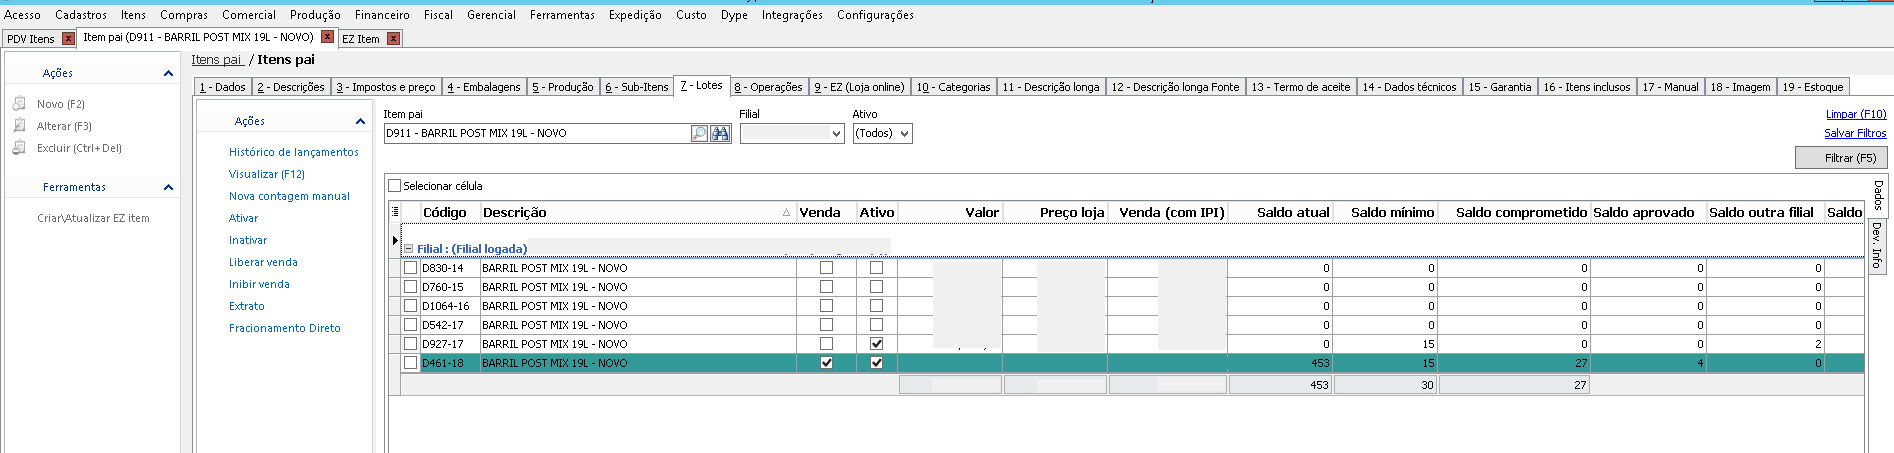Click the Itens pai breadcrumb link
Screen dimensions: 1894x453
point(217,60)
